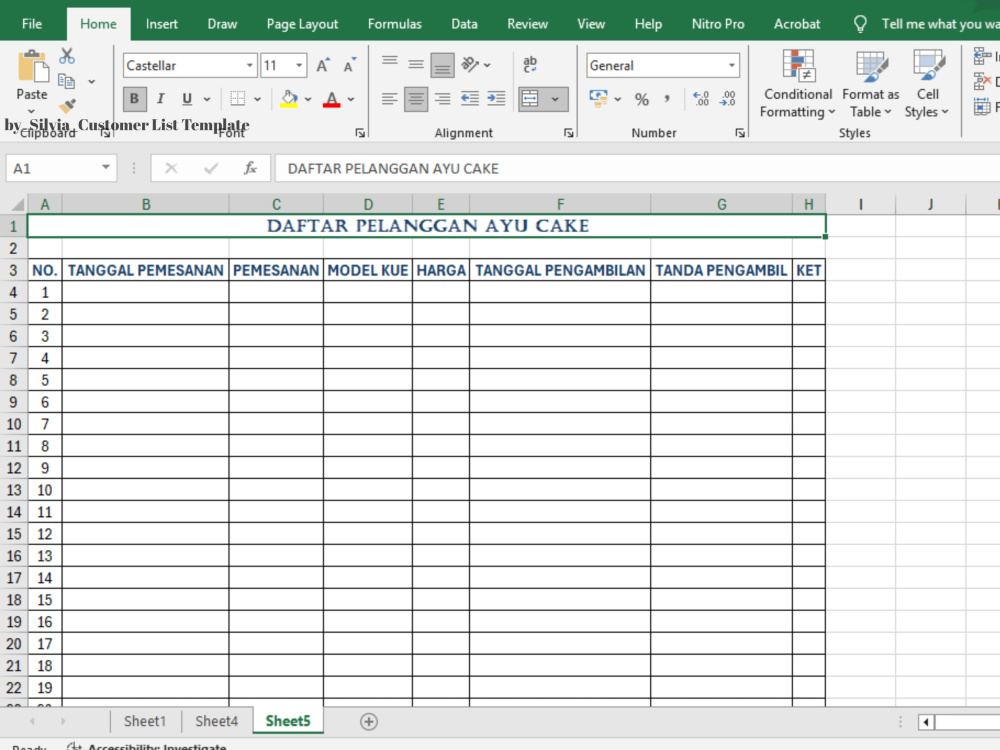Click the Paste clipboard icon

click(32, 68)
